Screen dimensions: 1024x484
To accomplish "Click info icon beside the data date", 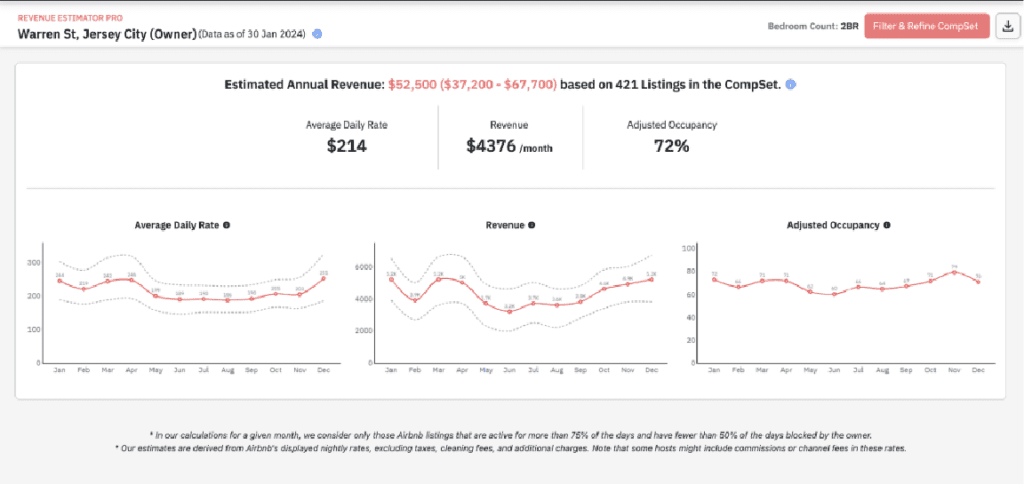I will 317,33.
